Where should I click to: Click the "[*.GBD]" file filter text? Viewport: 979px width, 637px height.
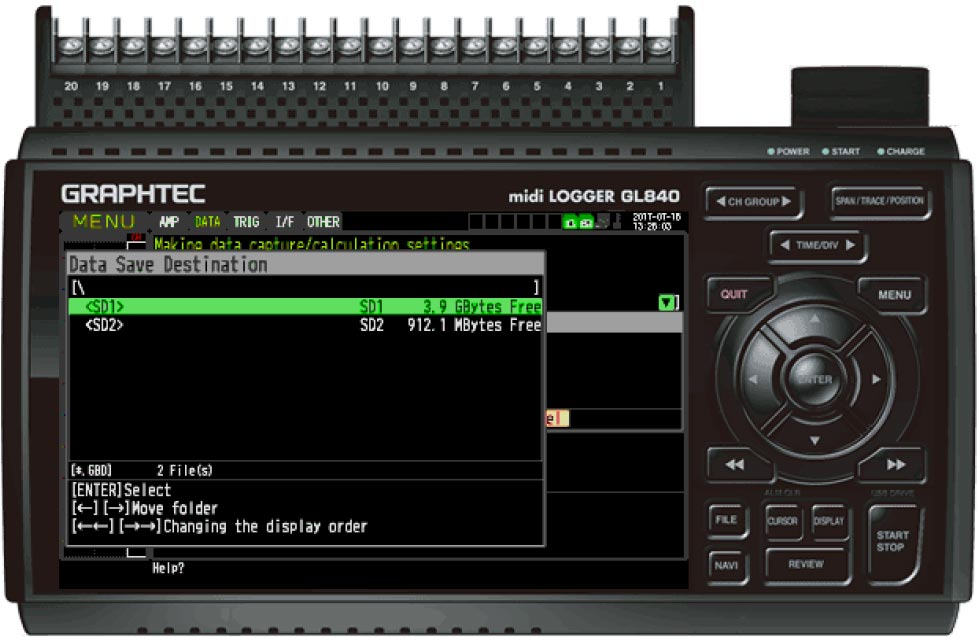point(91,470)
